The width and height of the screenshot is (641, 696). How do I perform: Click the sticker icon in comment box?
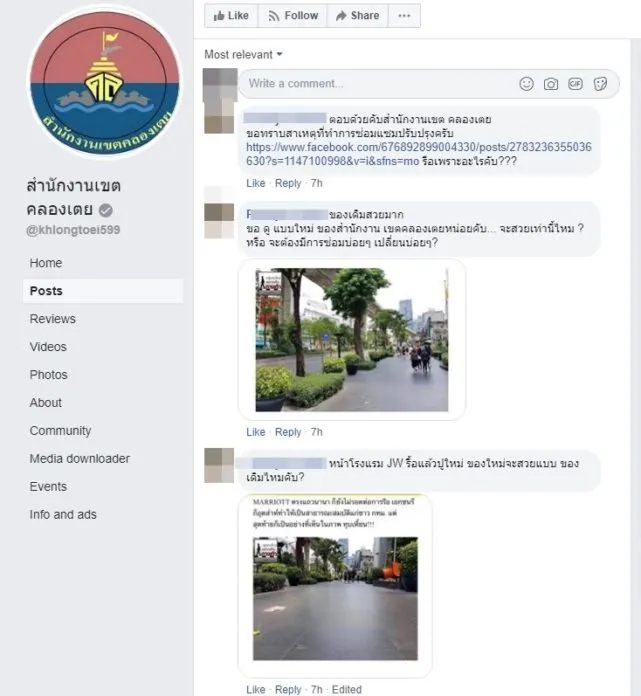click(600, 84)
